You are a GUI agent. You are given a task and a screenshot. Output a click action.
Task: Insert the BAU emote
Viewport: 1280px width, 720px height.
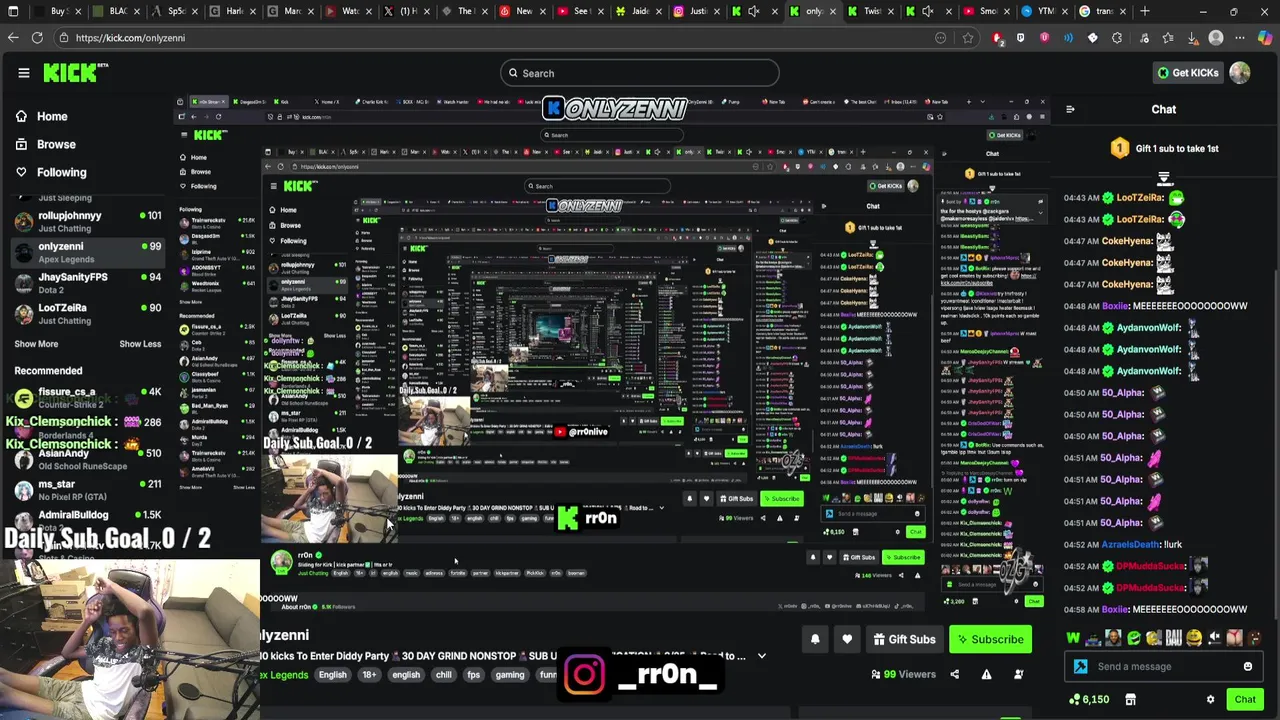[x=1174, y=638]
